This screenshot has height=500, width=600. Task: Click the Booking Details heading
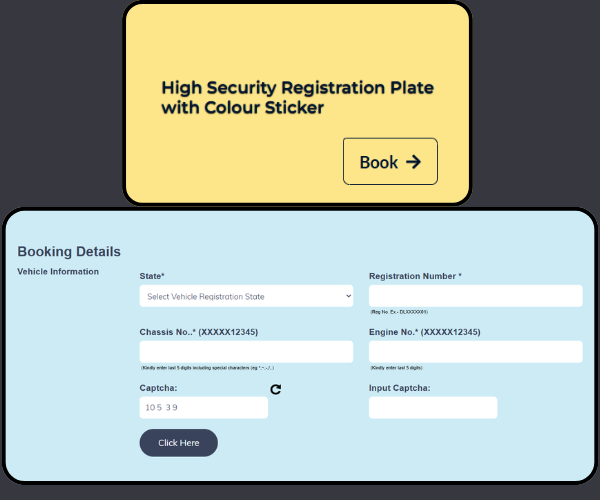(69, 252)
